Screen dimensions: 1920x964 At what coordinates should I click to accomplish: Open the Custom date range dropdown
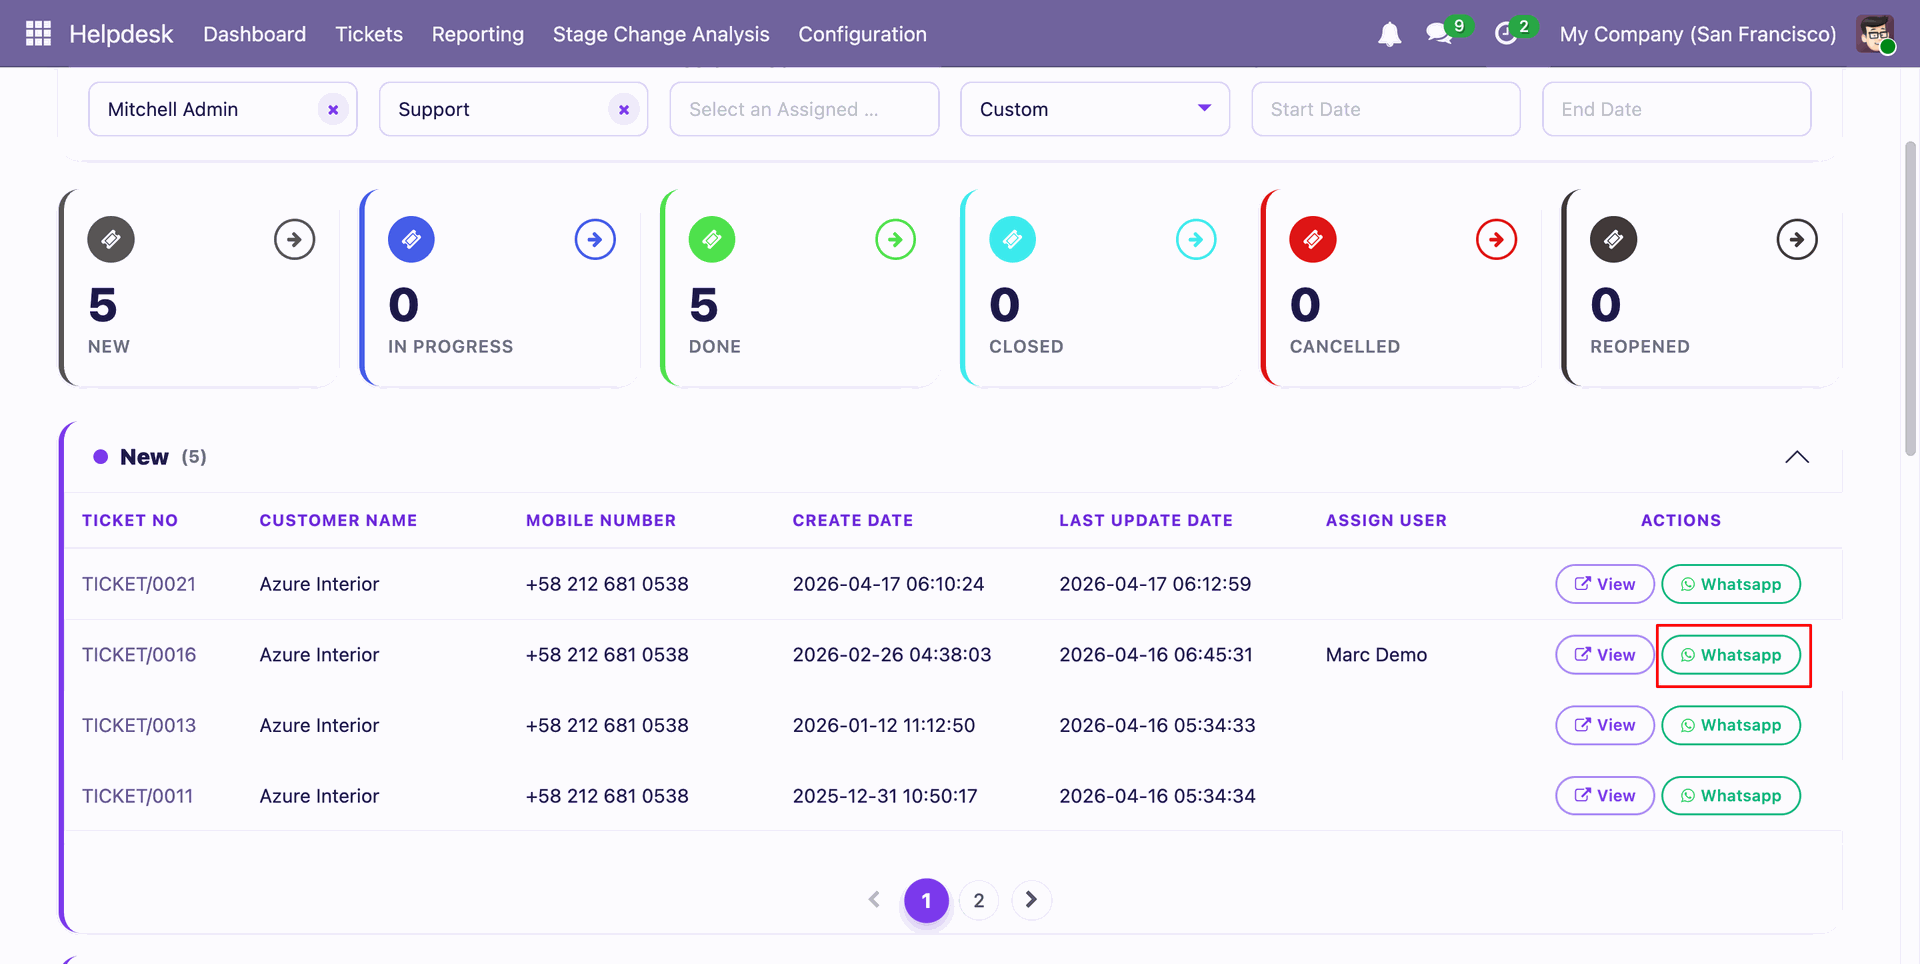click(1095, 109)
